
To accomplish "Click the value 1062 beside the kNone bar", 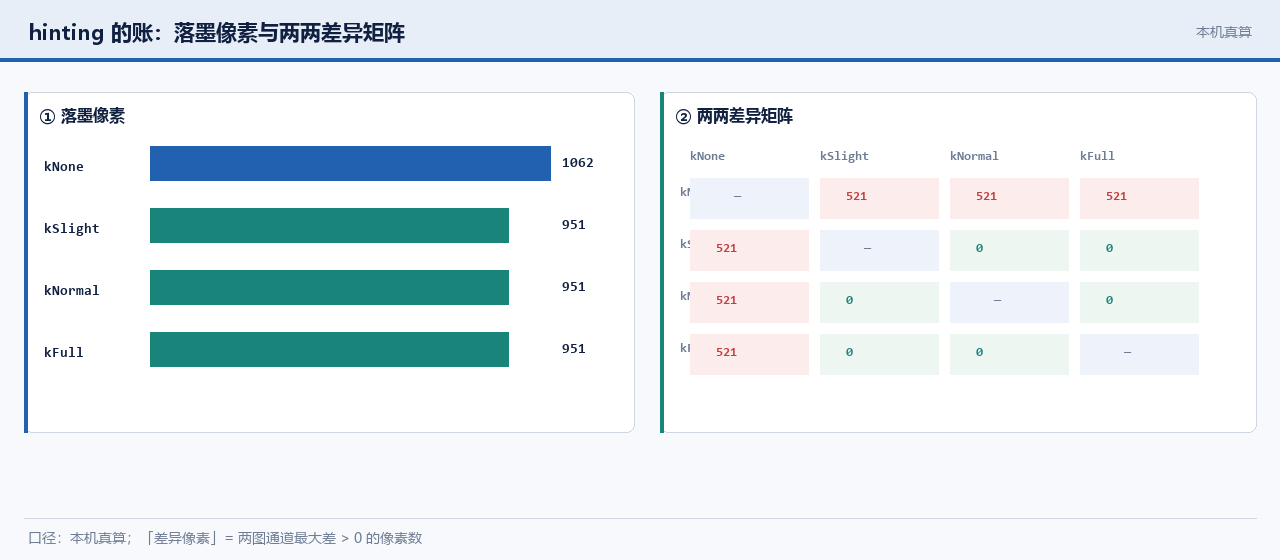I will point(578,162).
